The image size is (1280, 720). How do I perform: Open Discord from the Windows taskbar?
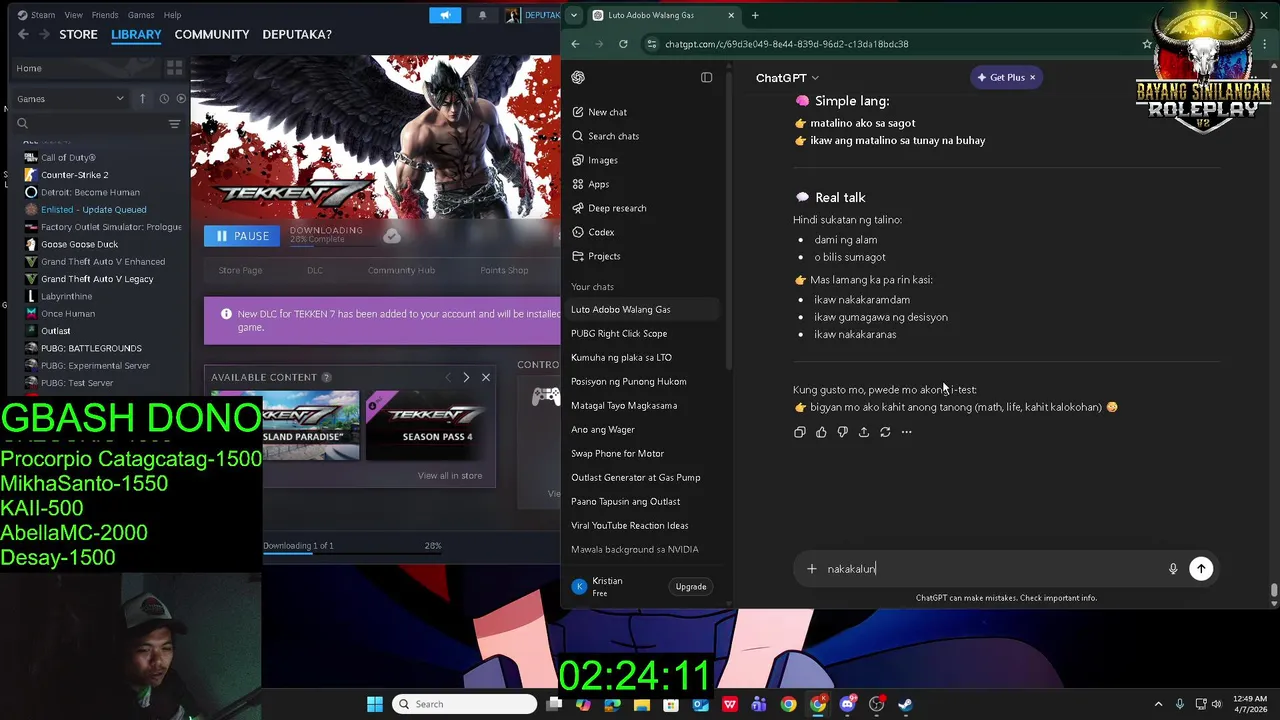[847, 704]
